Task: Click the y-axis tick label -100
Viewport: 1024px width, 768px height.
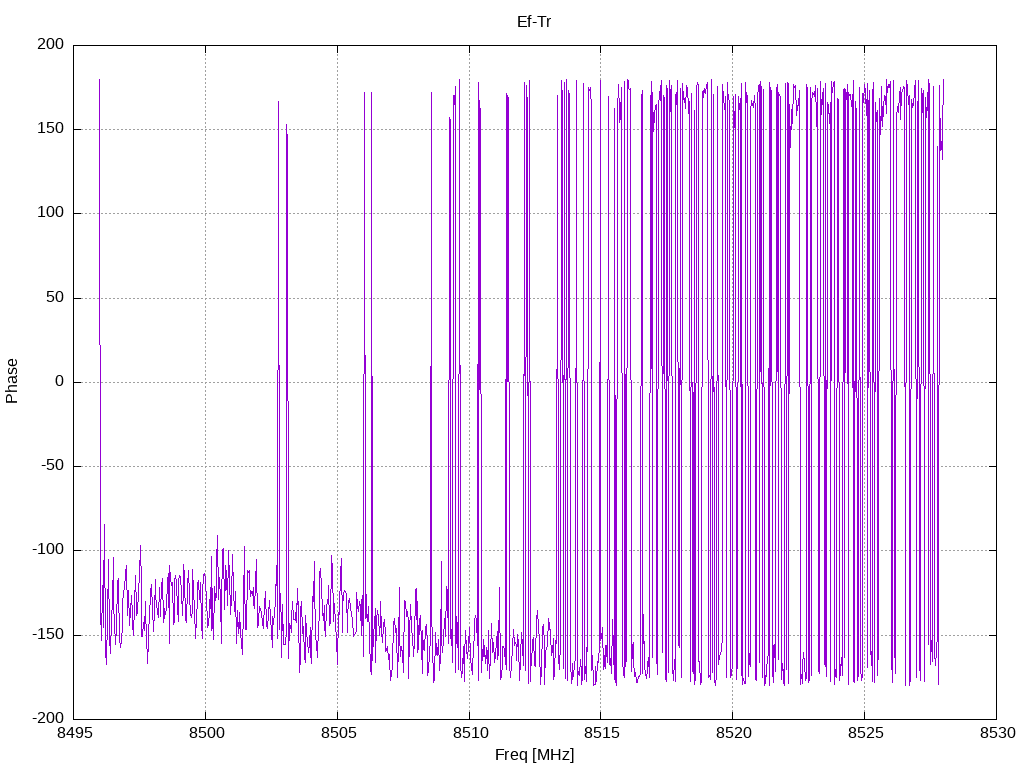Action: pyautogui.click(x=48, y=550)
